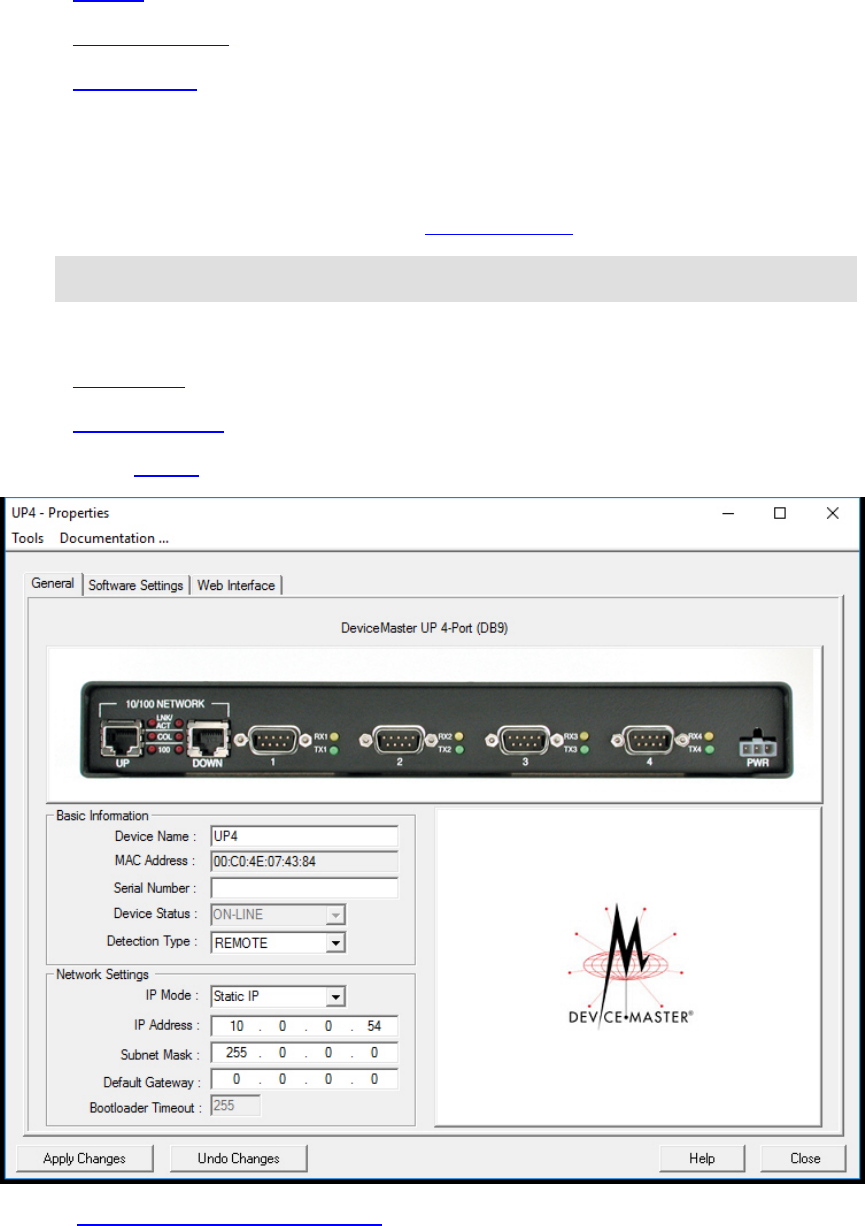Viewport: 865px width, 1226px height.
Task: Click the Undo Changes button
Action: pos(238,1158)
